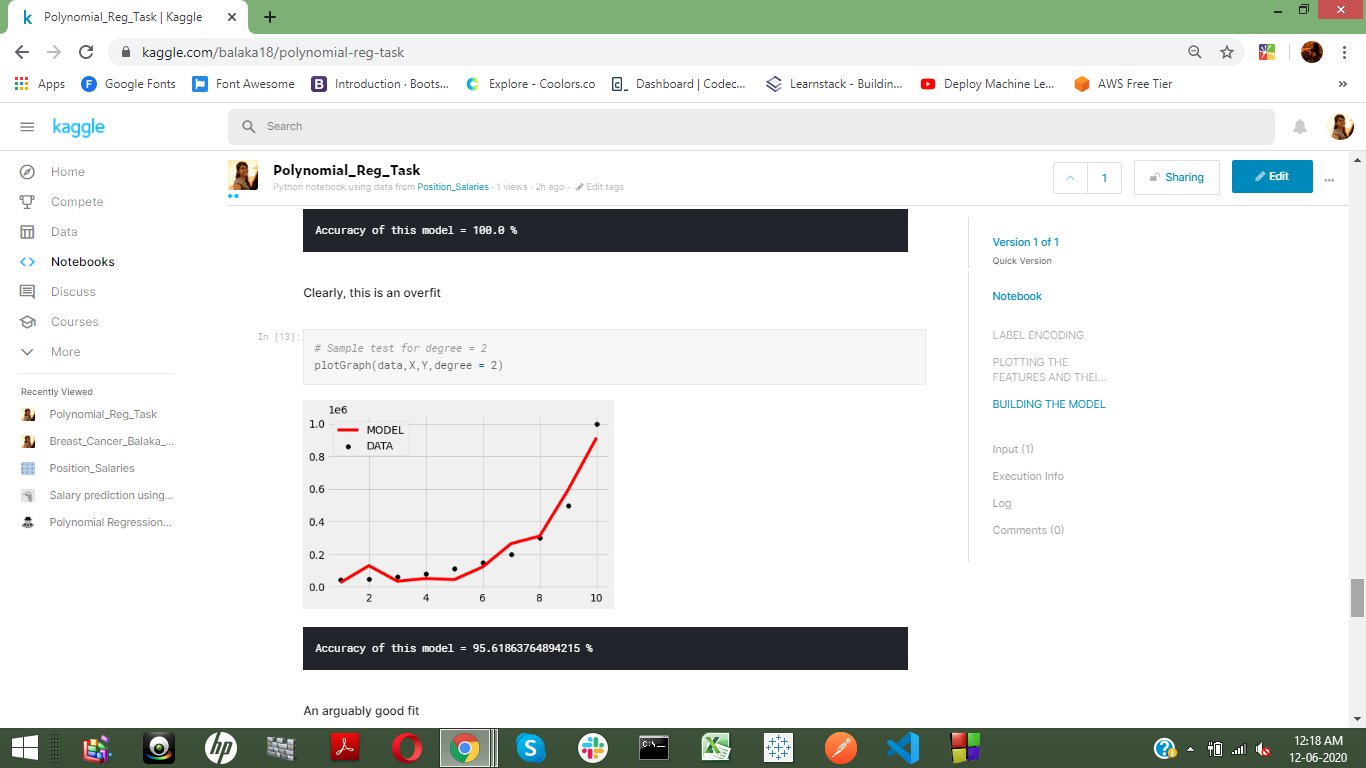The image size is (1366, 768).
Task: Bookmark this page with the star icon
Action: [1227, 52]
